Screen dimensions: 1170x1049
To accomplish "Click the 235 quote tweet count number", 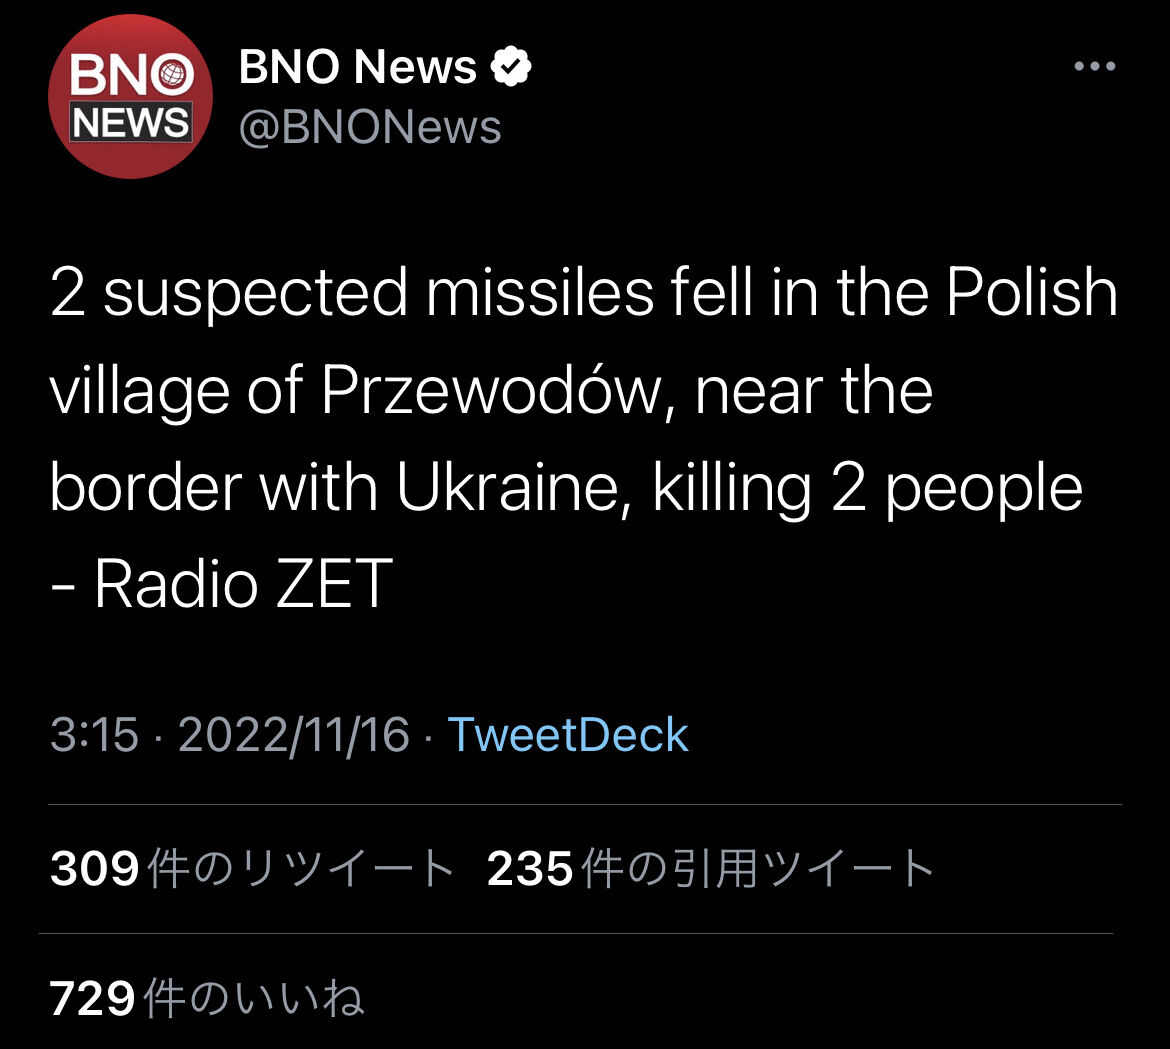I will pos(530,869).
